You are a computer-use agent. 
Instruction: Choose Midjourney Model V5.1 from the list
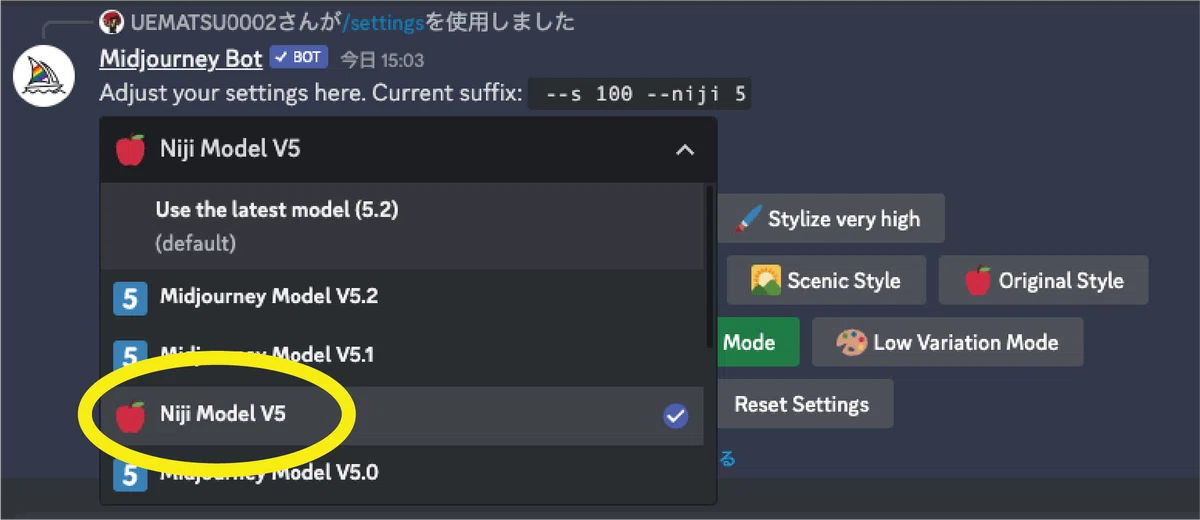[402, 355]
